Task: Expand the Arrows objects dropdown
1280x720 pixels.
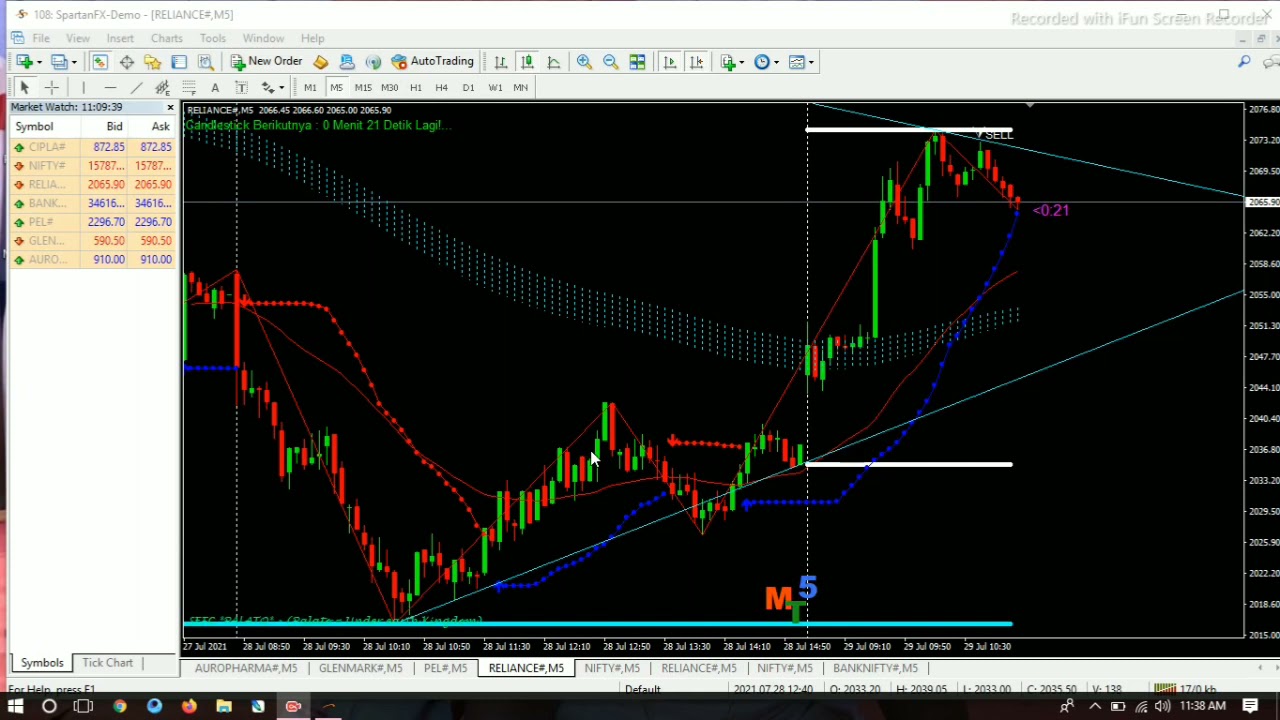Action: click(x=281, y=88)
